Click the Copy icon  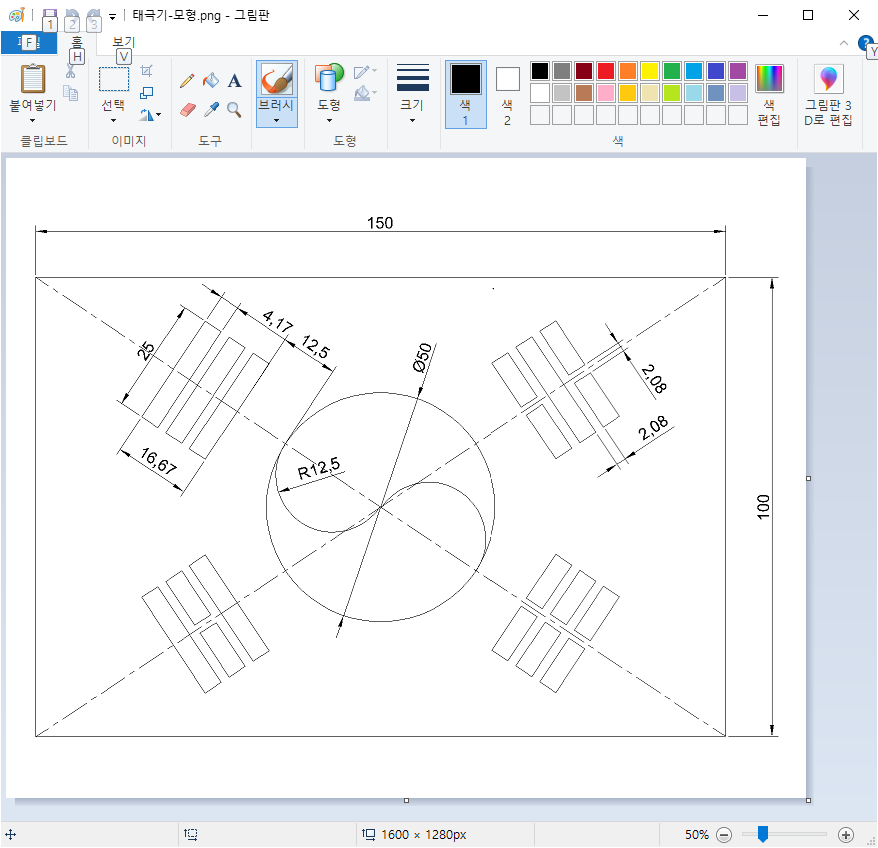[x=71, y=92]
